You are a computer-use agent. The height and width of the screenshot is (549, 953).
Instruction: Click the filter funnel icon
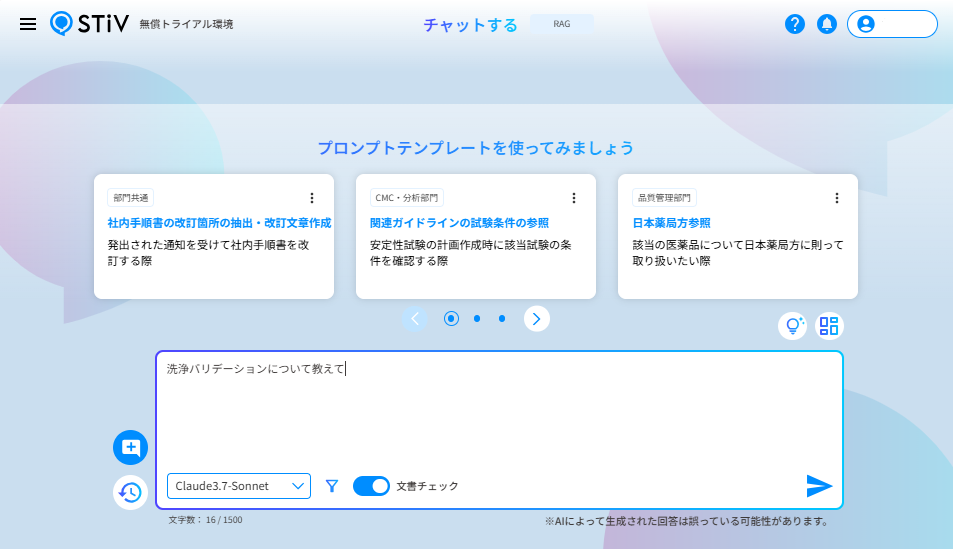click(x=332, y=486)
